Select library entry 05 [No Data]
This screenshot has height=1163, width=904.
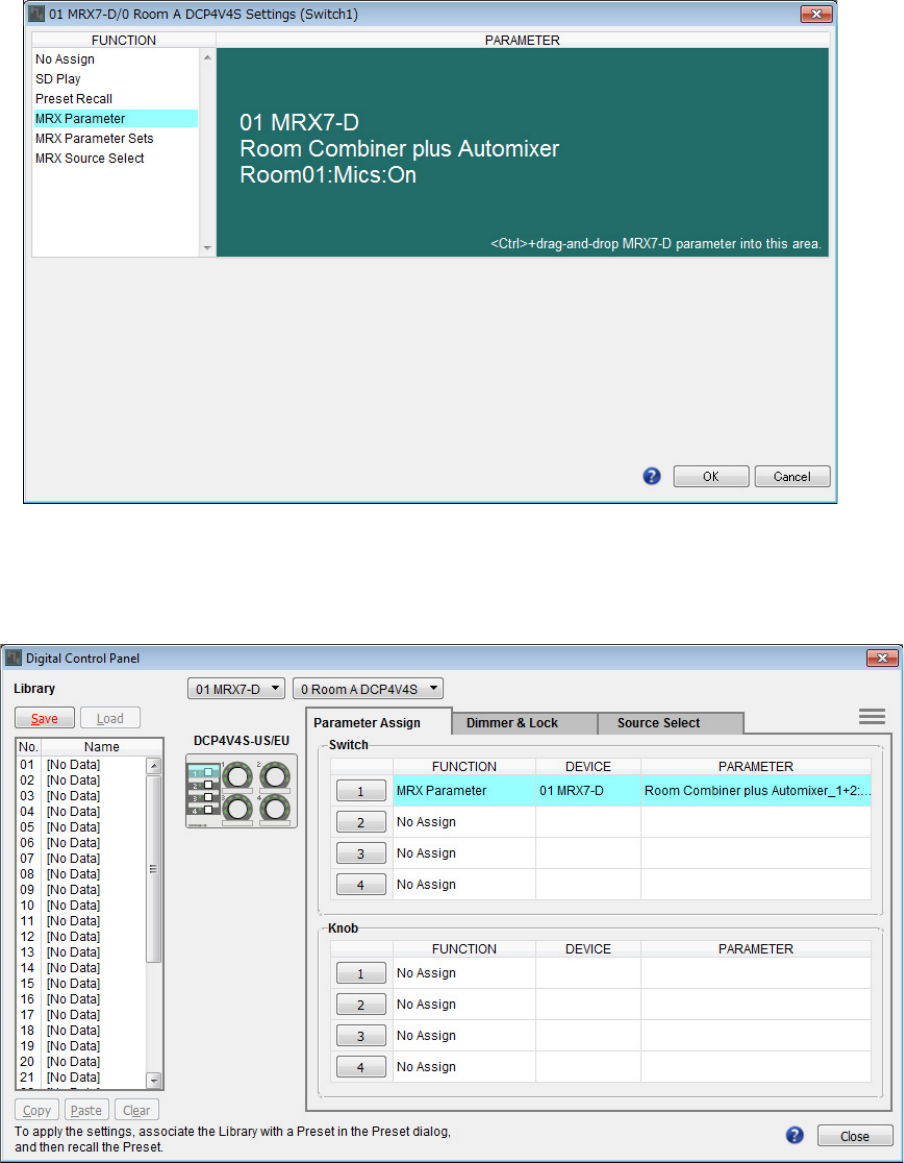click(x=82, y=827)
